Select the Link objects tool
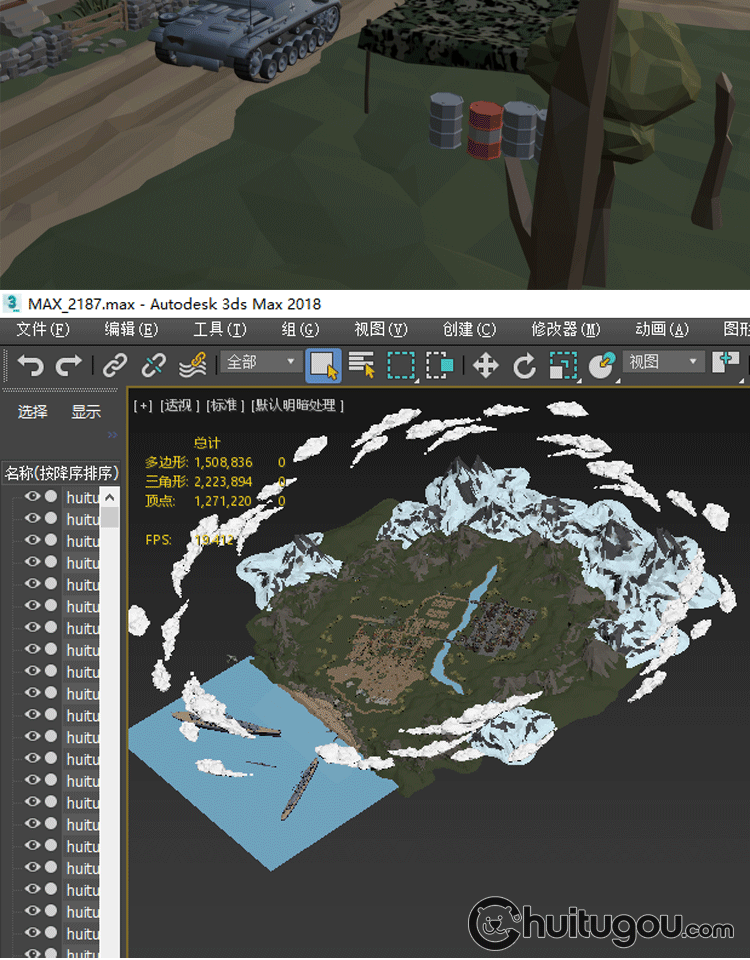Image resolution: width=750 pixels, height=960 pixels. pos(116,365)
